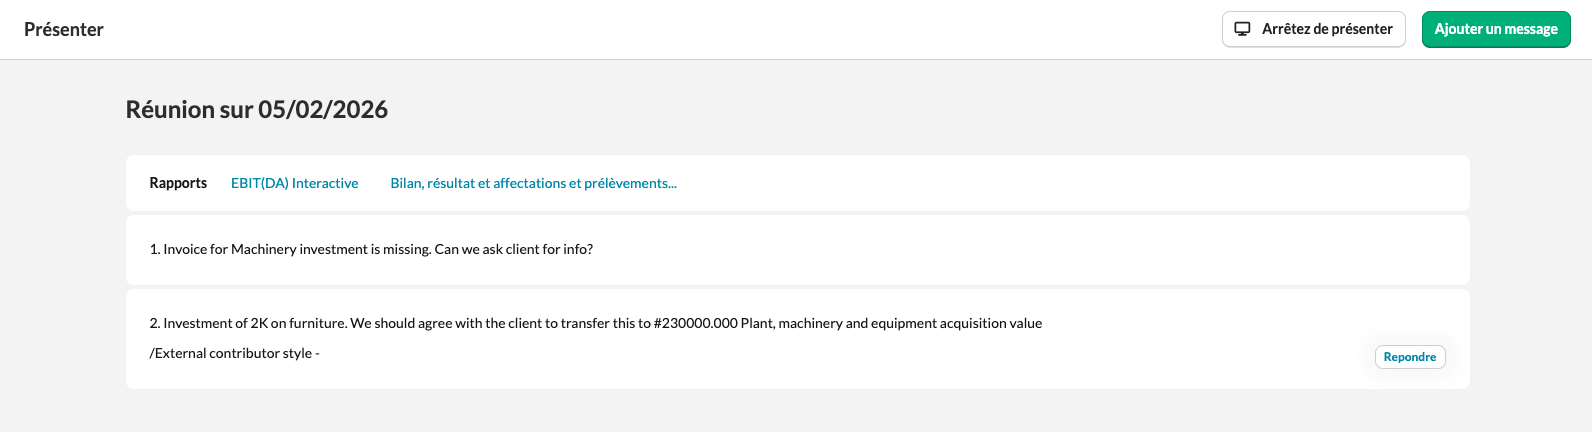Image resolution: width=1592 pixels, height=432 pixels.
Task: Click the monitor icon beside Arrêtez de présenter
Action: [x=1242, y=29]
